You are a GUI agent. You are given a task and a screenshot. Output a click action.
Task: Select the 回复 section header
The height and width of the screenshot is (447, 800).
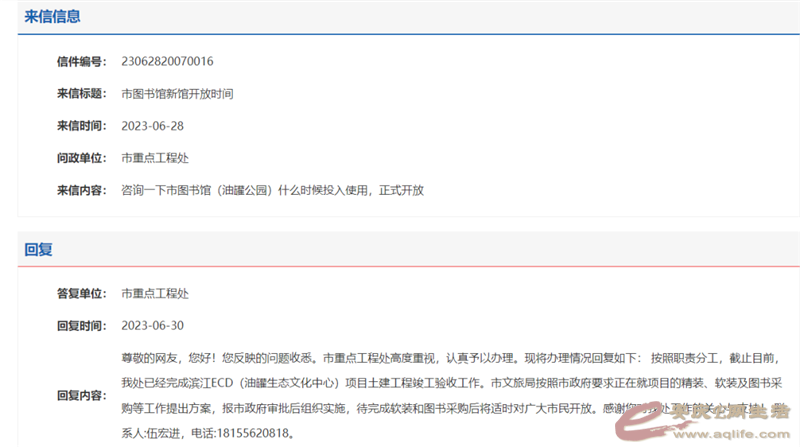pos(38,250)
